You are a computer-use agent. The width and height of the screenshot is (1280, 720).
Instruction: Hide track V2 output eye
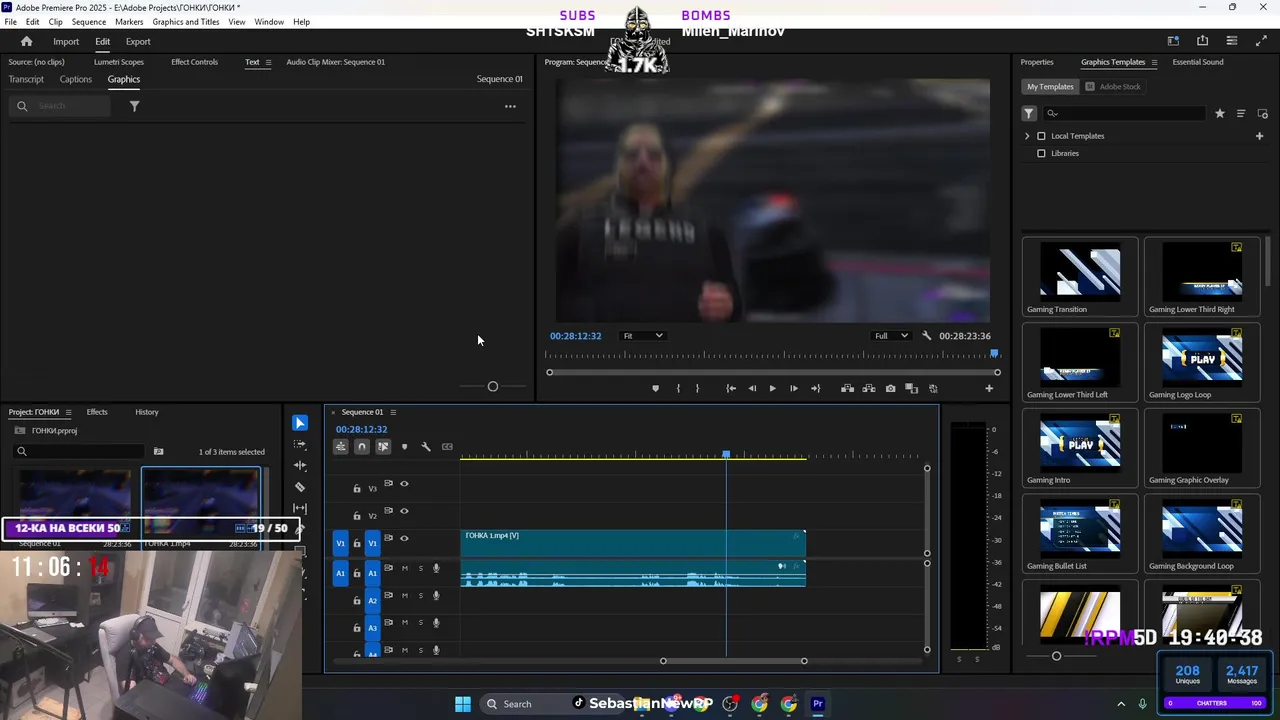coord(404,511)
